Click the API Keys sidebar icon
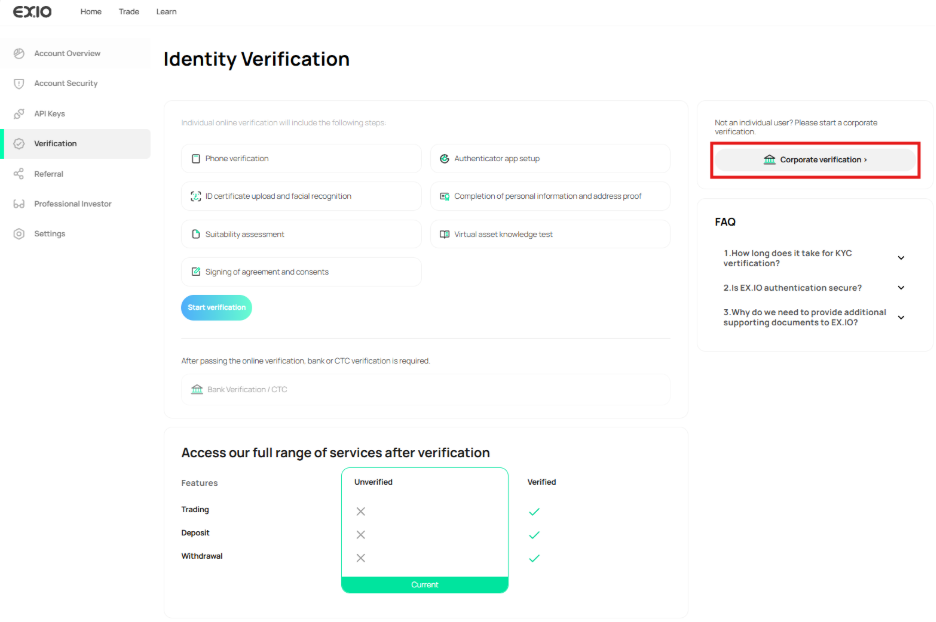Screen dimensions: 936x622 [19, 114]
